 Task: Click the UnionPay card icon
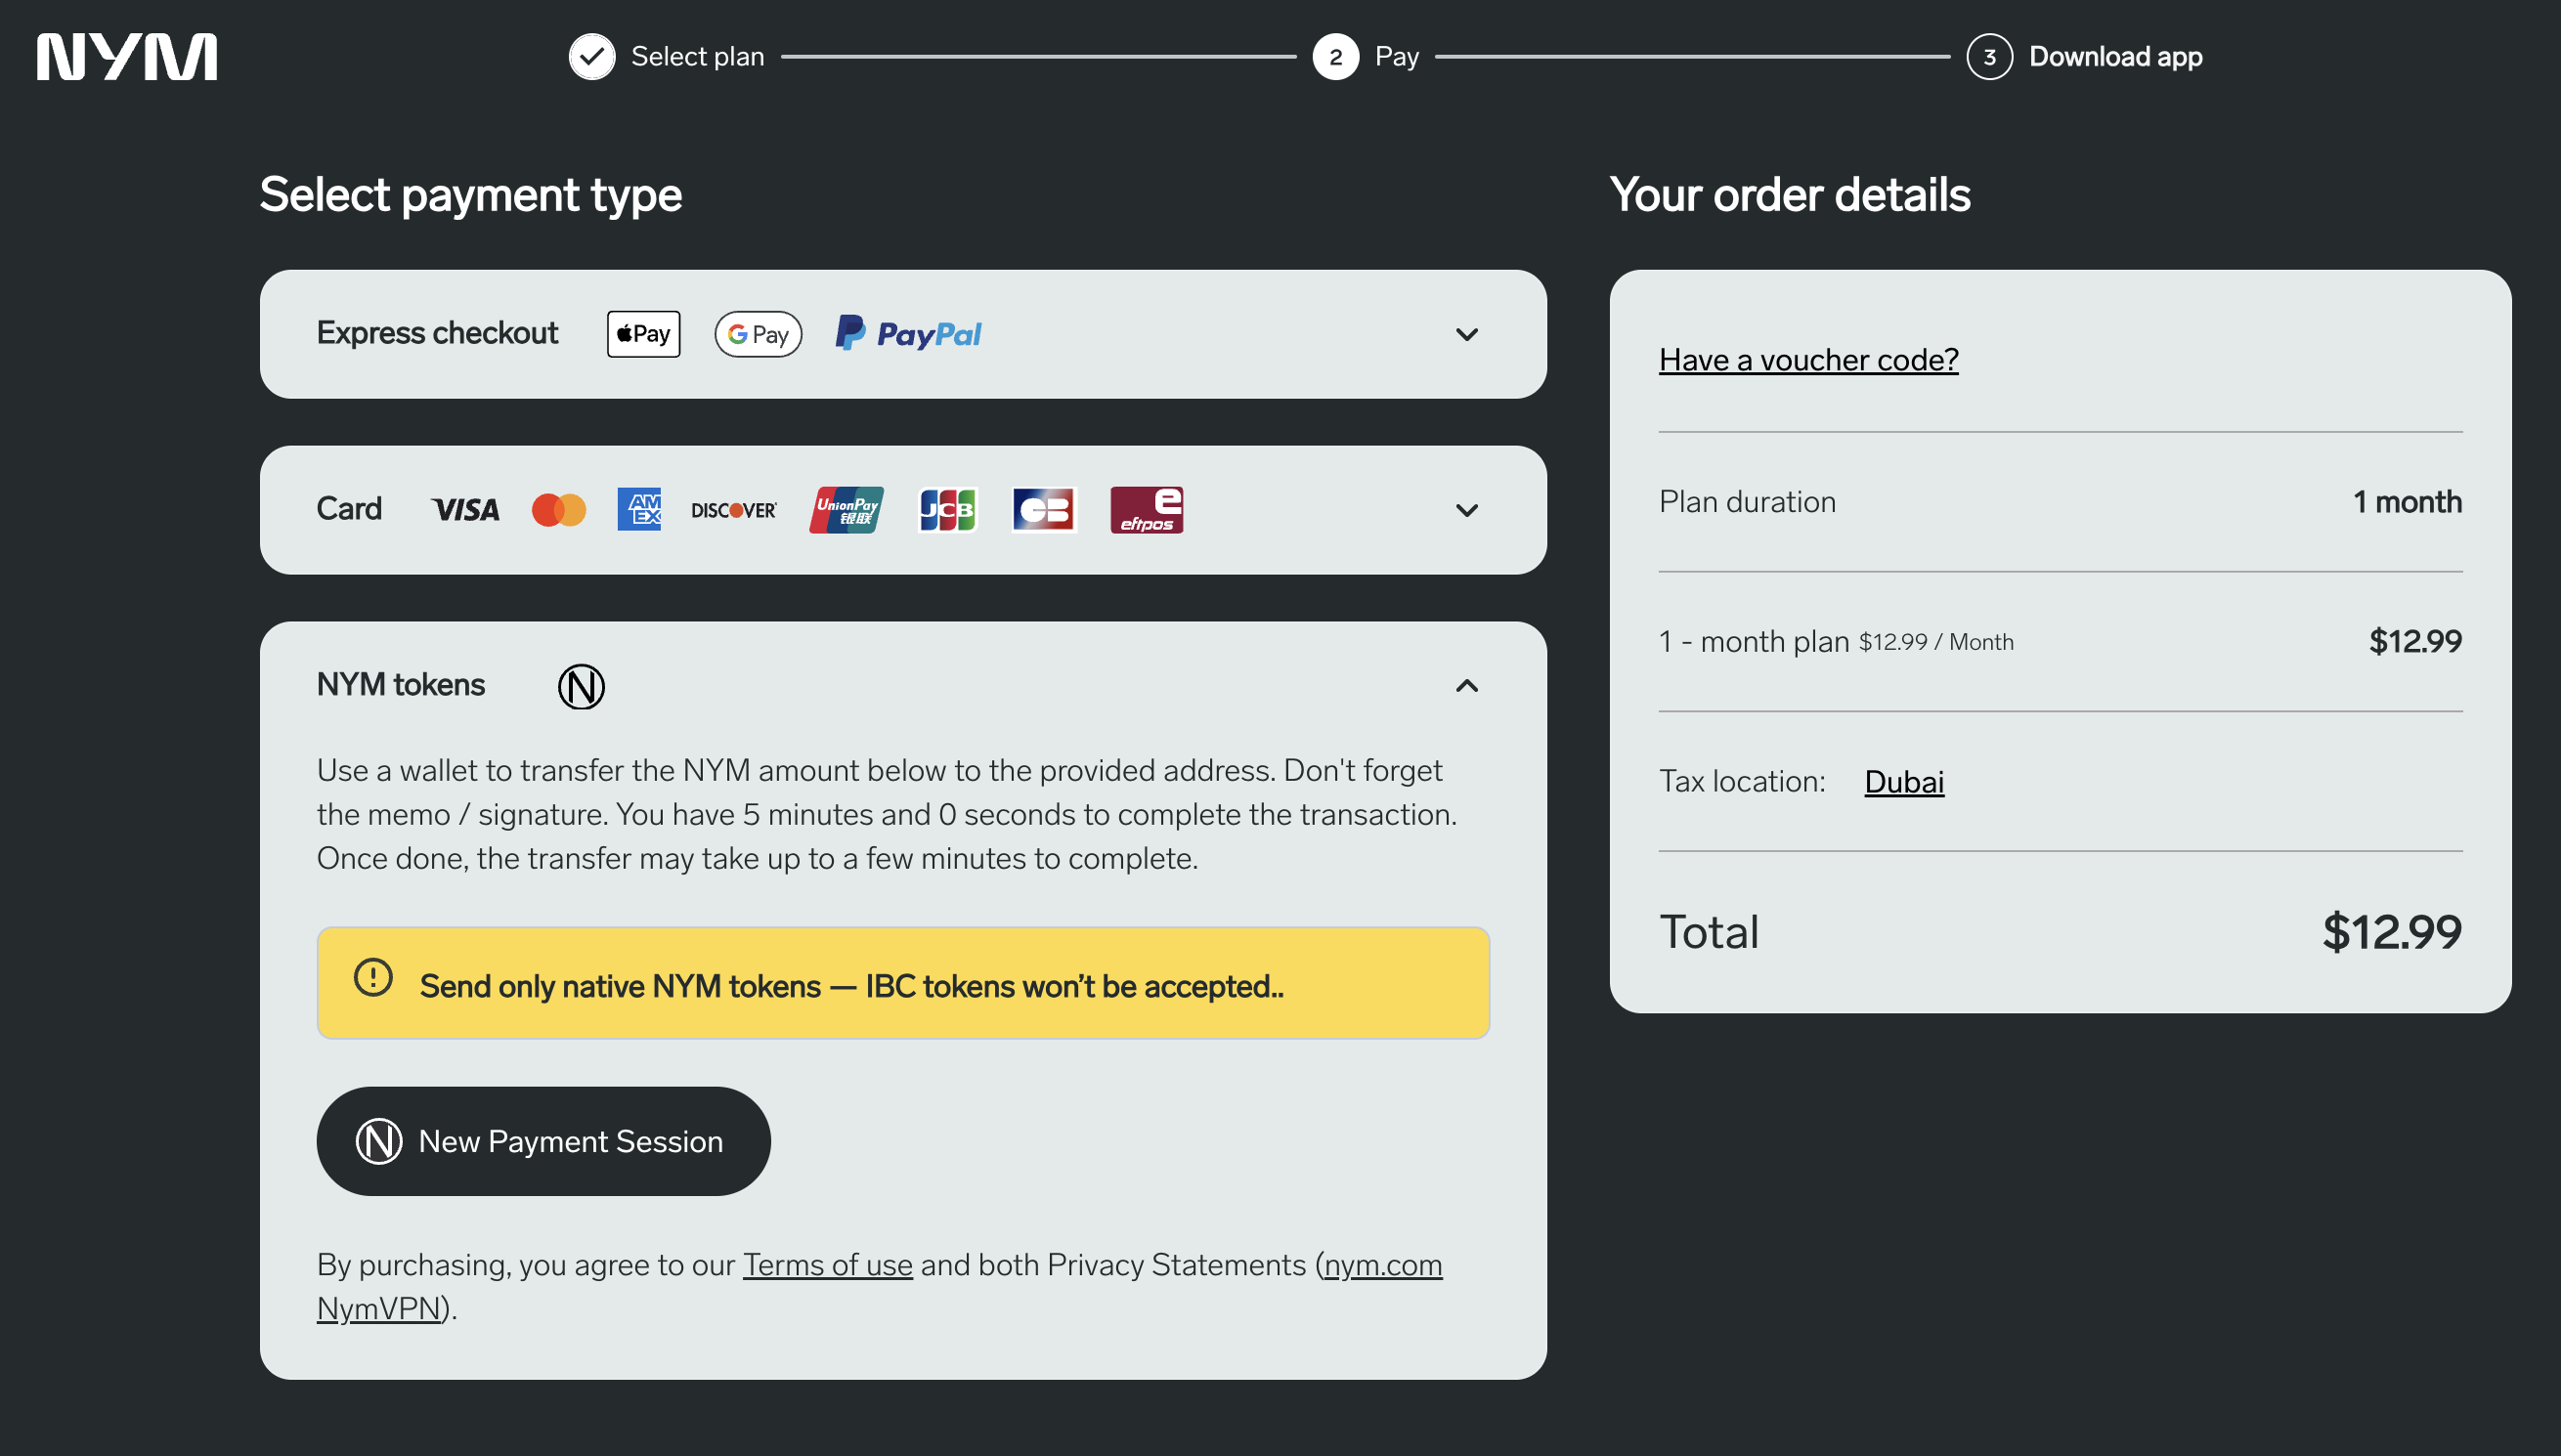point(845,509)
